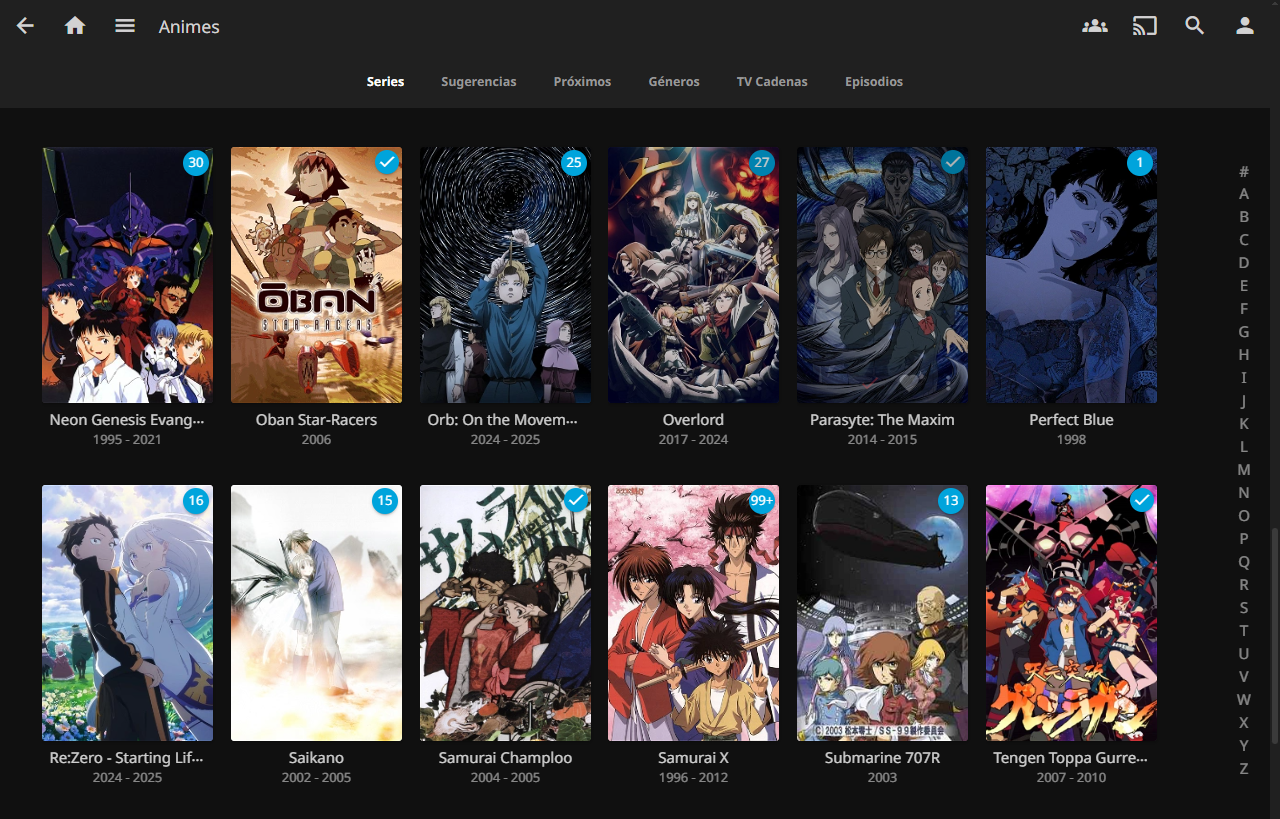This screenshot has height=819, width=1280.
Task: Open the Overlord poster
Action: pos(693,275)
